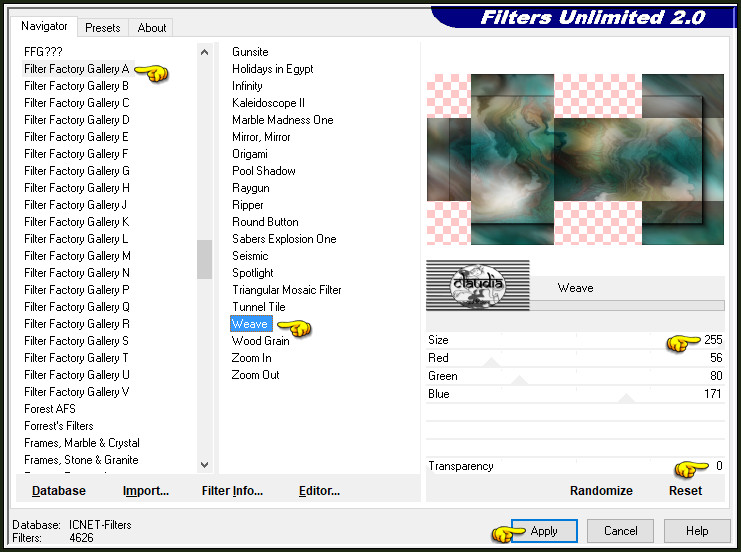741x552 pixels.
Task: Open Filter Info...
Action: [x=232, y=491]
